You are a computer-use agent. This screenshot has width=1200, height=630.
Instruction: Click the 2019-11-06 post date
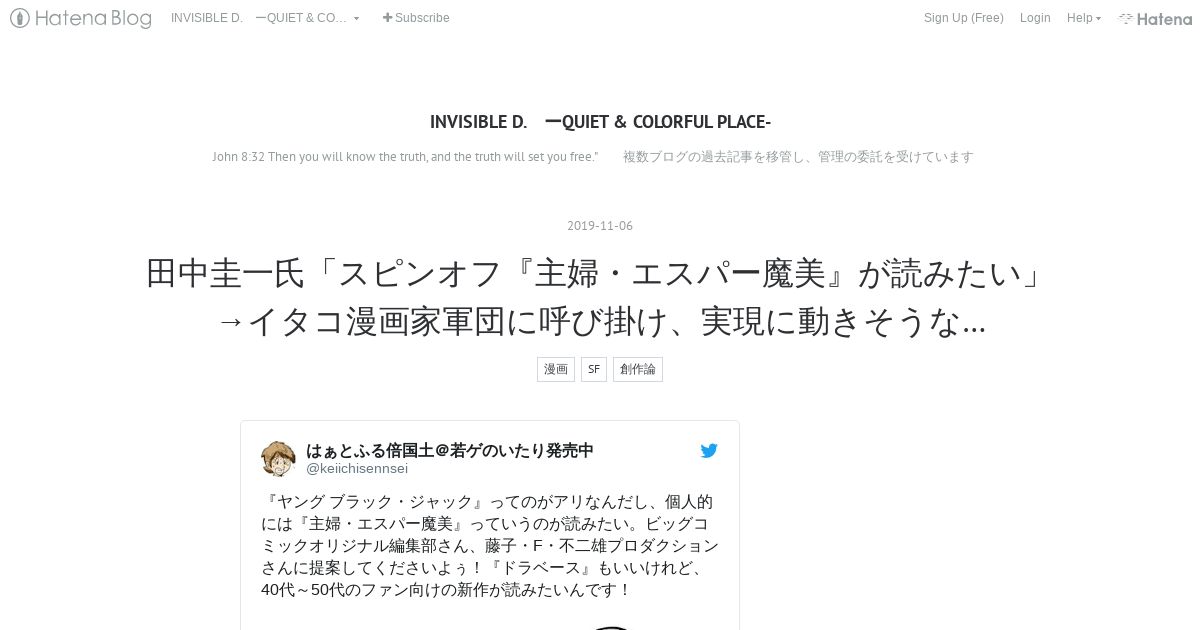600,226
